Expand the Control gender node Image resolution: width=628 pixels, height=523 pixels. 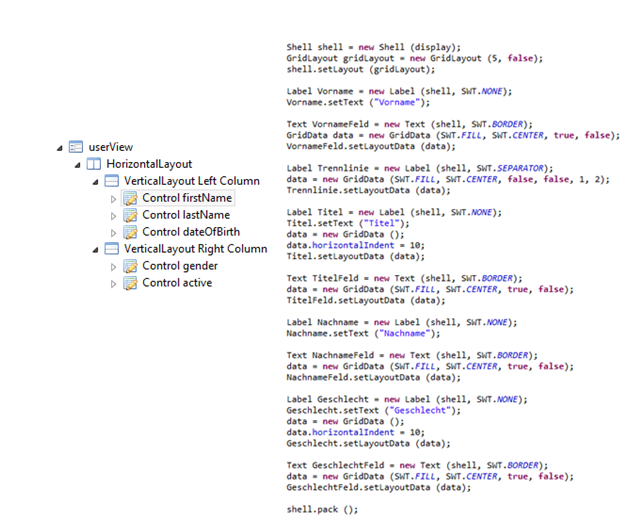[x=113, y=267]
